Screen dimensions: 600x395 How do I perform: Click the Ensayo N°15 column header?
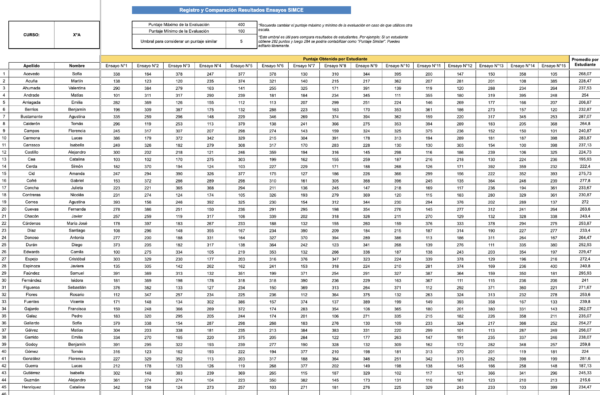point(554,66)
